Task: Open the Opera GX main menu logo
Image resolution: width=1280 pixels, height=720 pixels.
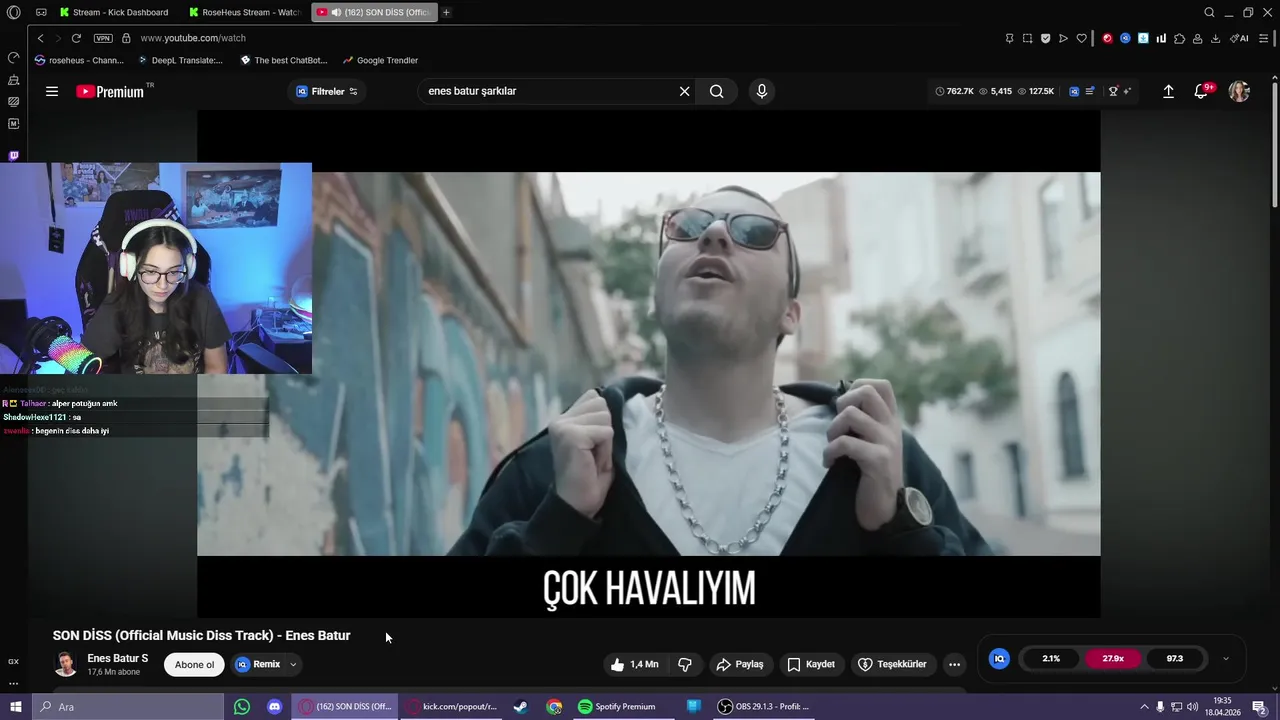Action: (13, 12)
